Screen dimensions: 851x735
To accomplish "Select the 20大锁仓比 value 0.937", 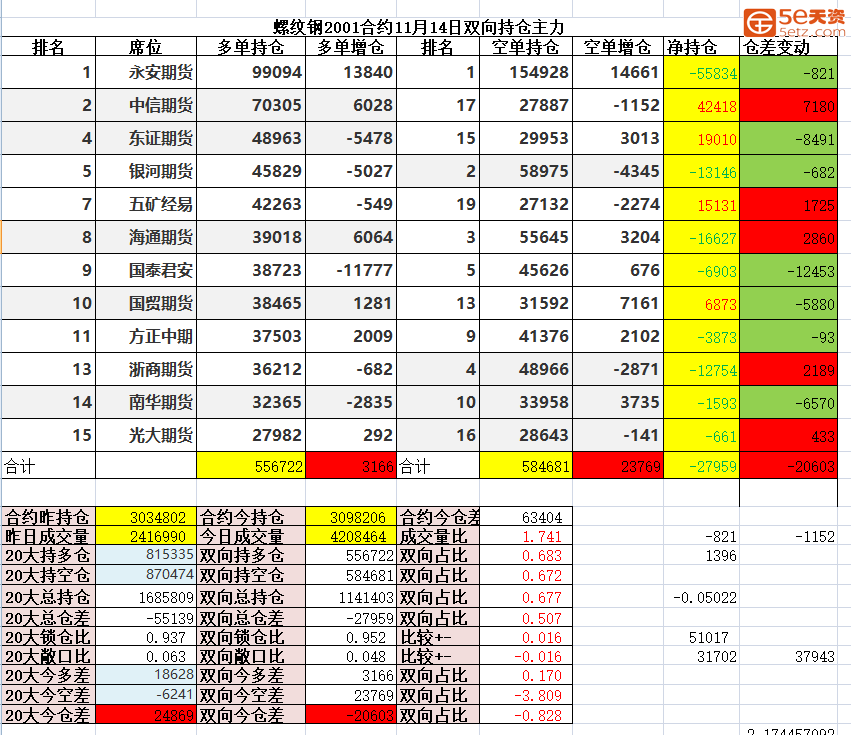I will (x=145, y=637).
